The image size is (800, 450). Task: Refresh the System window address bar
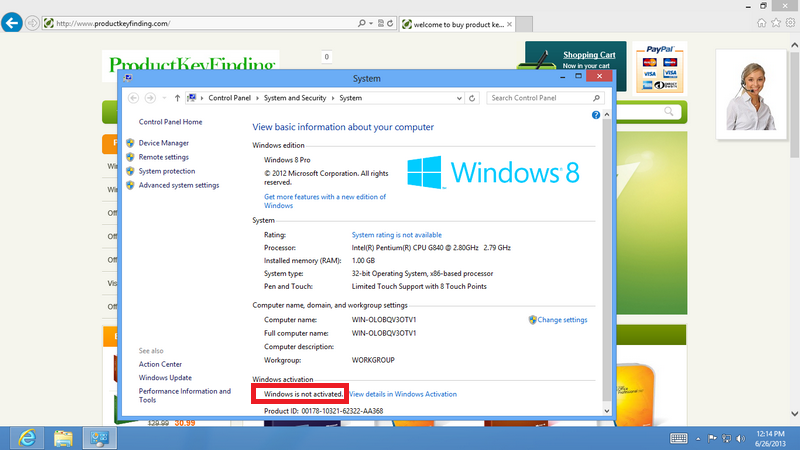coord(472,98)
